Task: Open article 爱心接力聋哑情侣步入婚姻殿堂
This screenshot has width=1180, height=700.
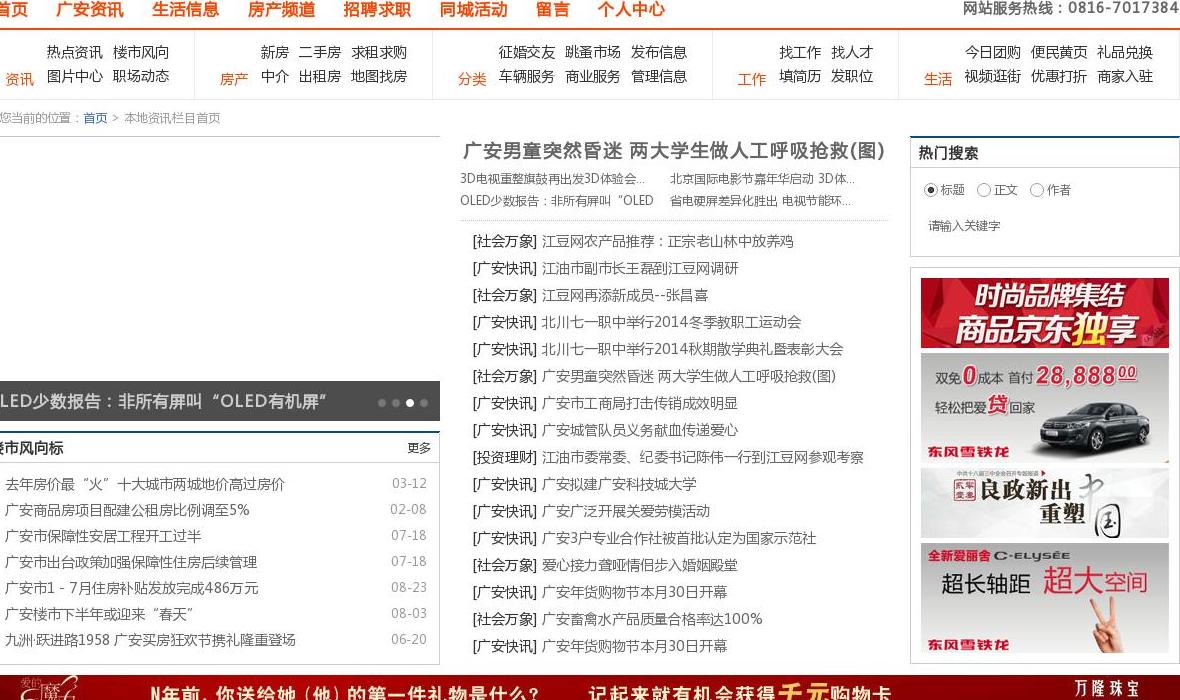Action: click(640, 565)
